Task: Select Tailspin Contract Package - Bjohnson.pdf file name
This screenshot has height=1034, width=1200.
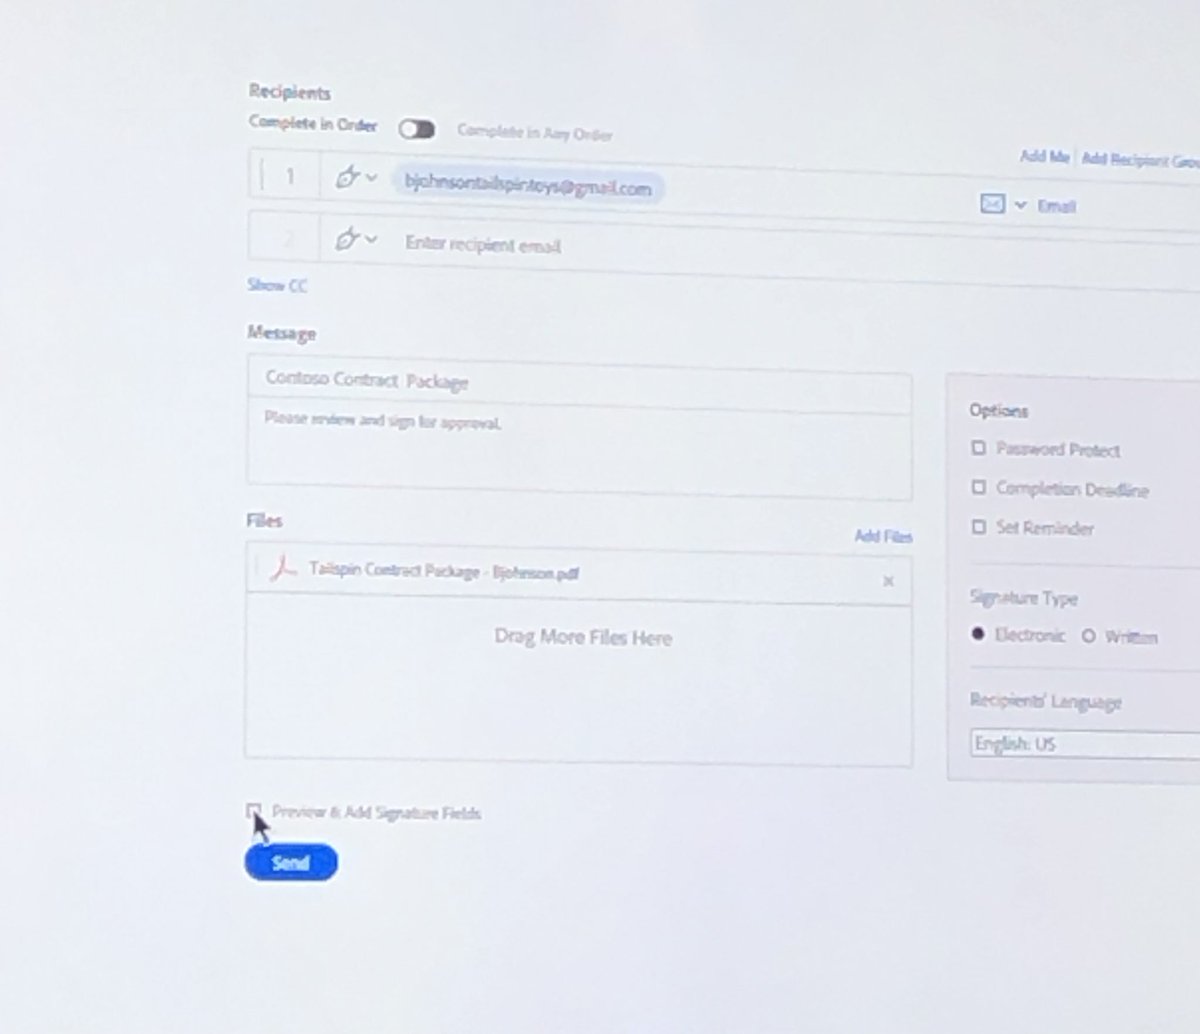Action: tap(444, 572)
